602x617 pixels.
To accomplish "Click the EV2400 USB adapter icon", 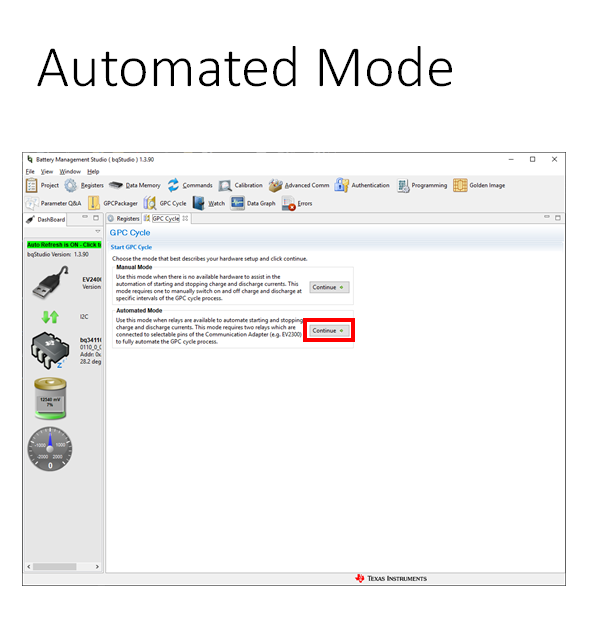I will (x=50, y=282).
